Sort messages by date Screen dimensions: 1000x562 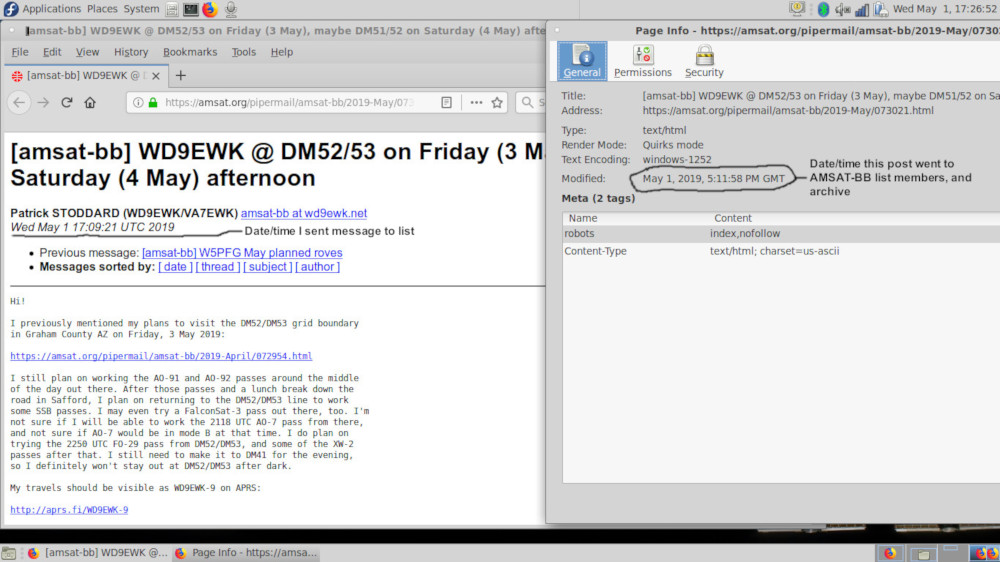point(175,267)
